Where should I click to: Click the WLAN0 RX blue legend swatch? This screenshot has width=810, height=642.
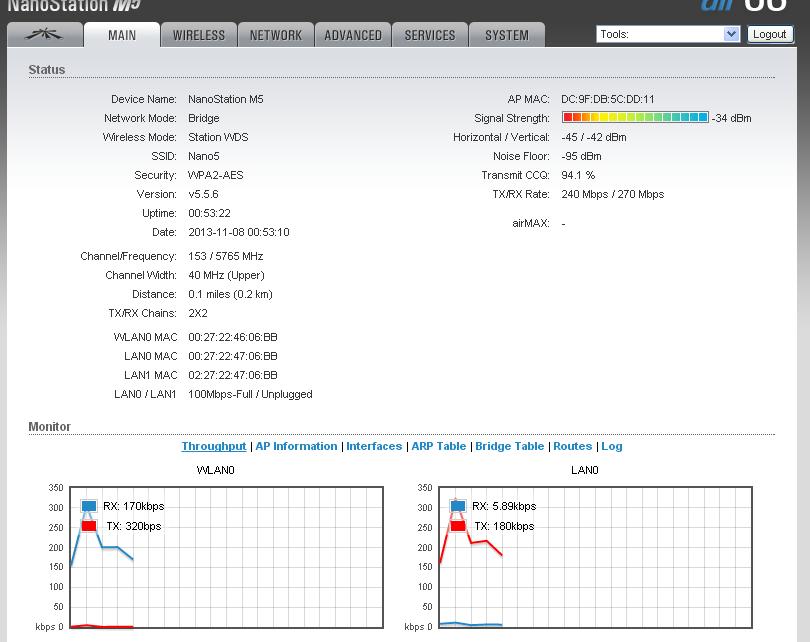click(x=89, y=506)
